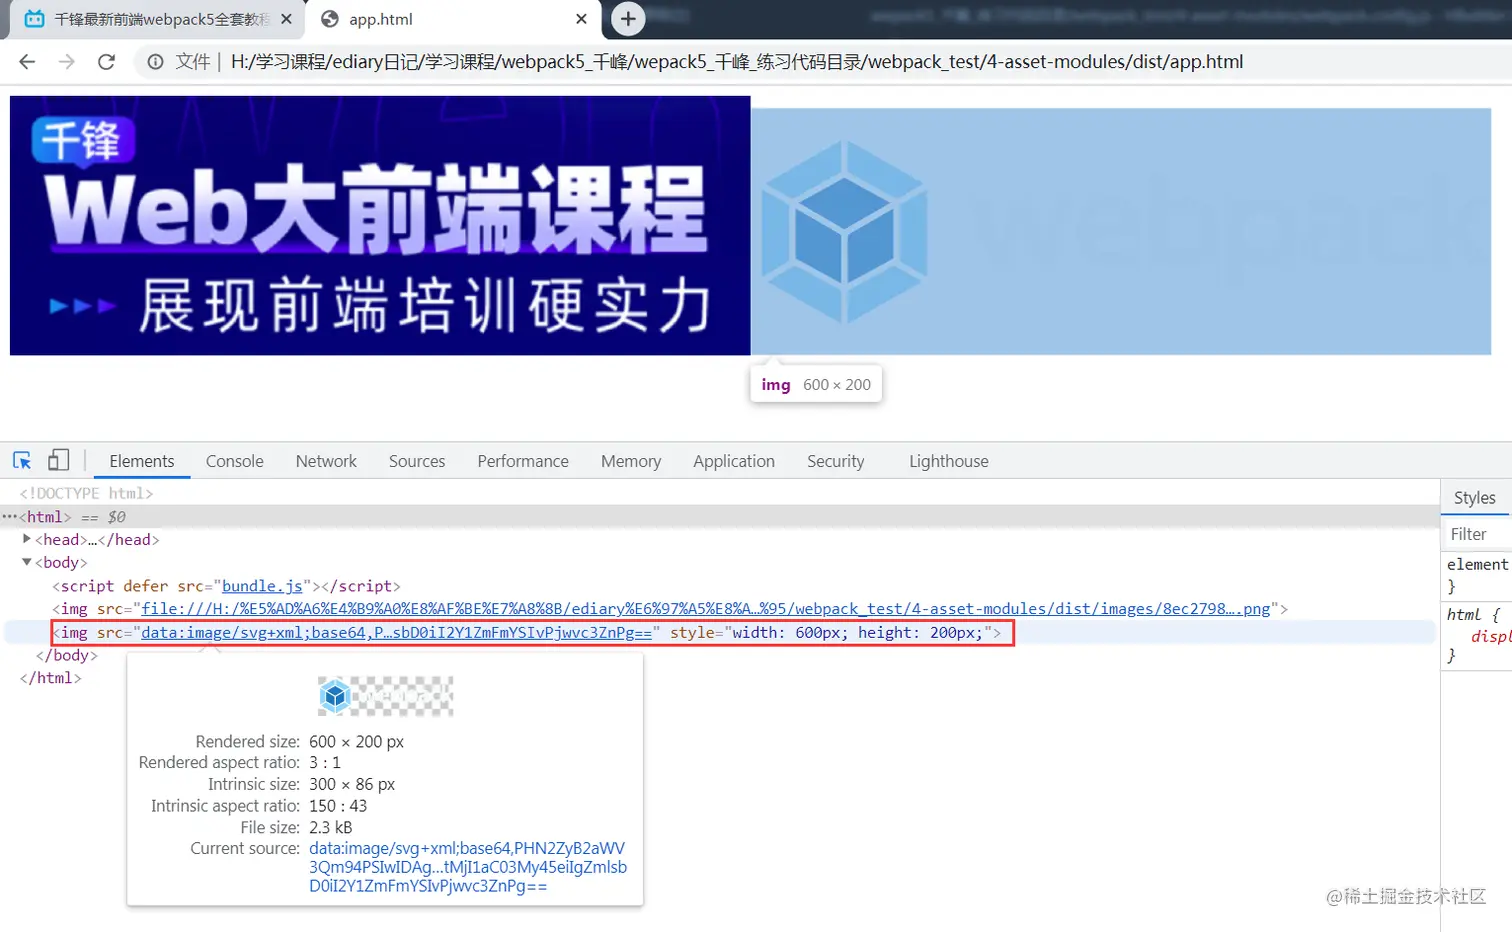Click the 千锋 Web大前端课程 banner image

[x=380, y=225]
